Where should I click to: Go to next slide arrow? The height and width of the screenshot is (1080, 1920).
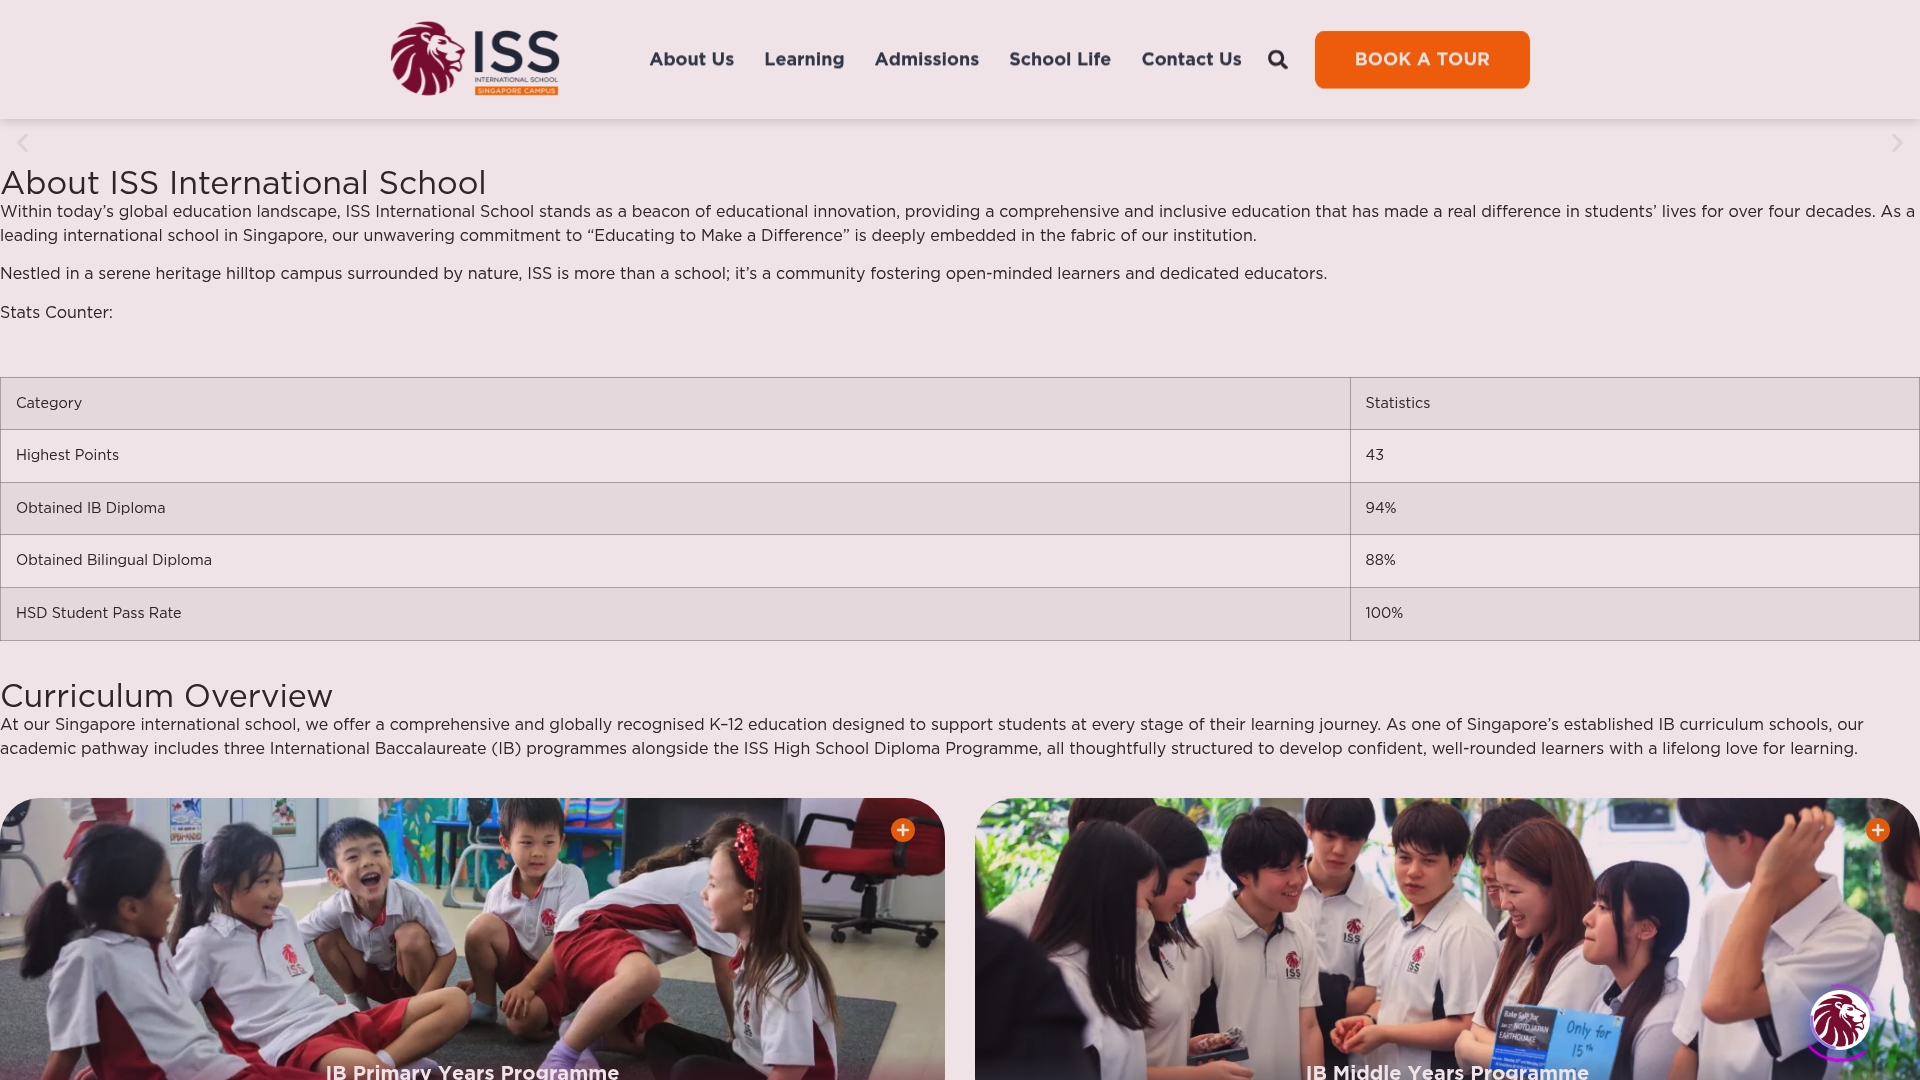(x=1897, y=143)
